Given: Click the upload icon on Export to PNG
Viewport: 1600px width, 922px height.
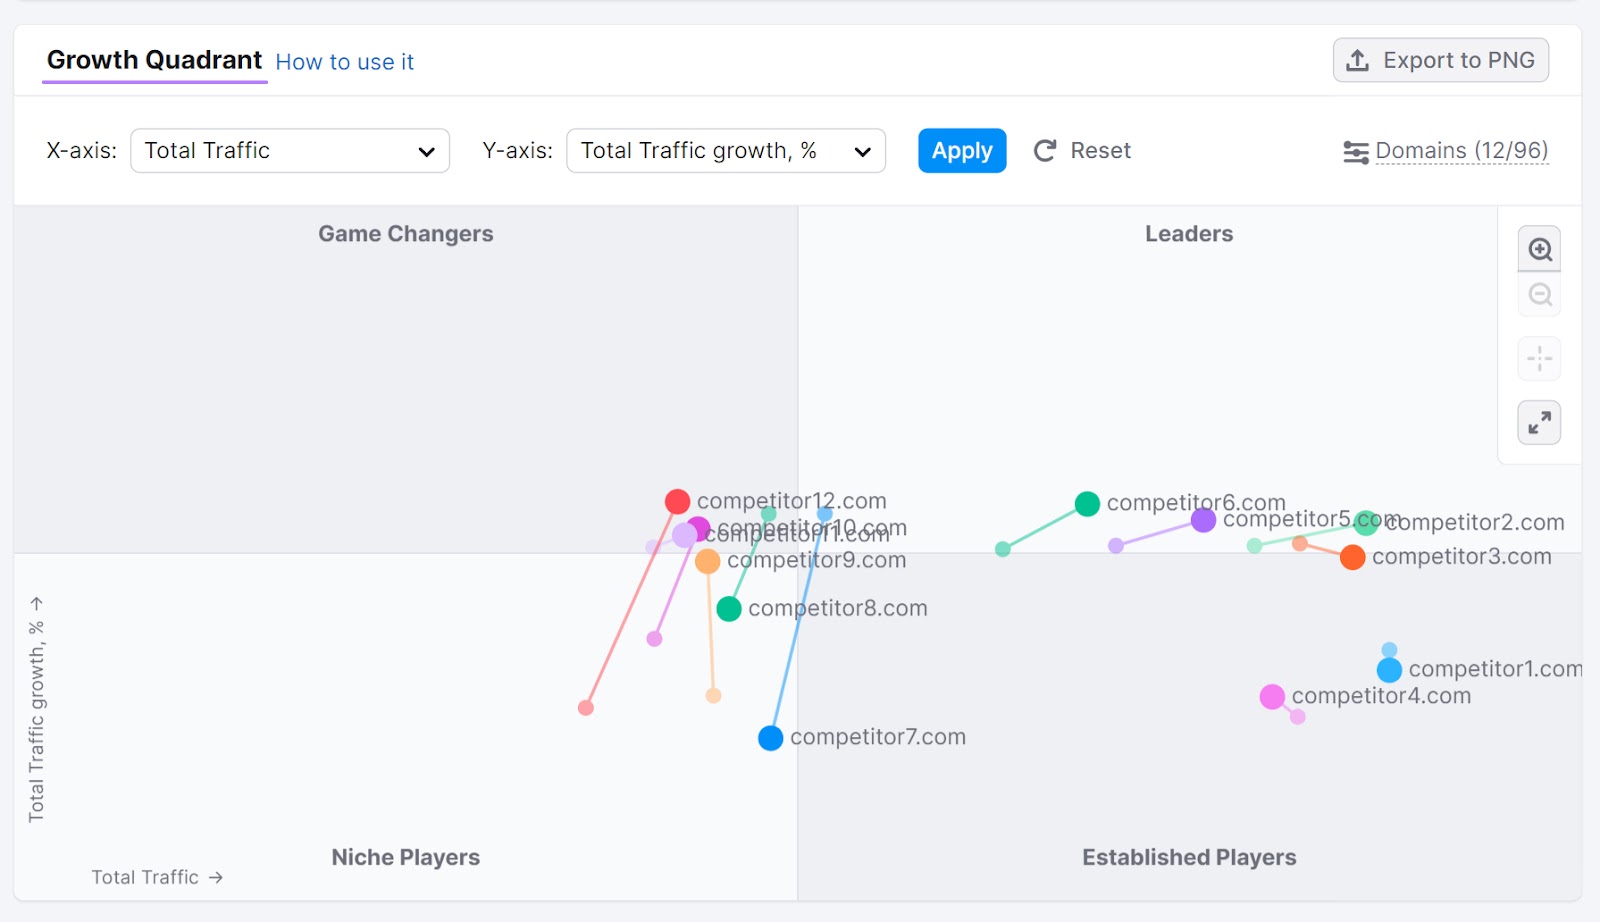Looking at the screenshot, I should pyautogui.click(x=1357, y=59).
